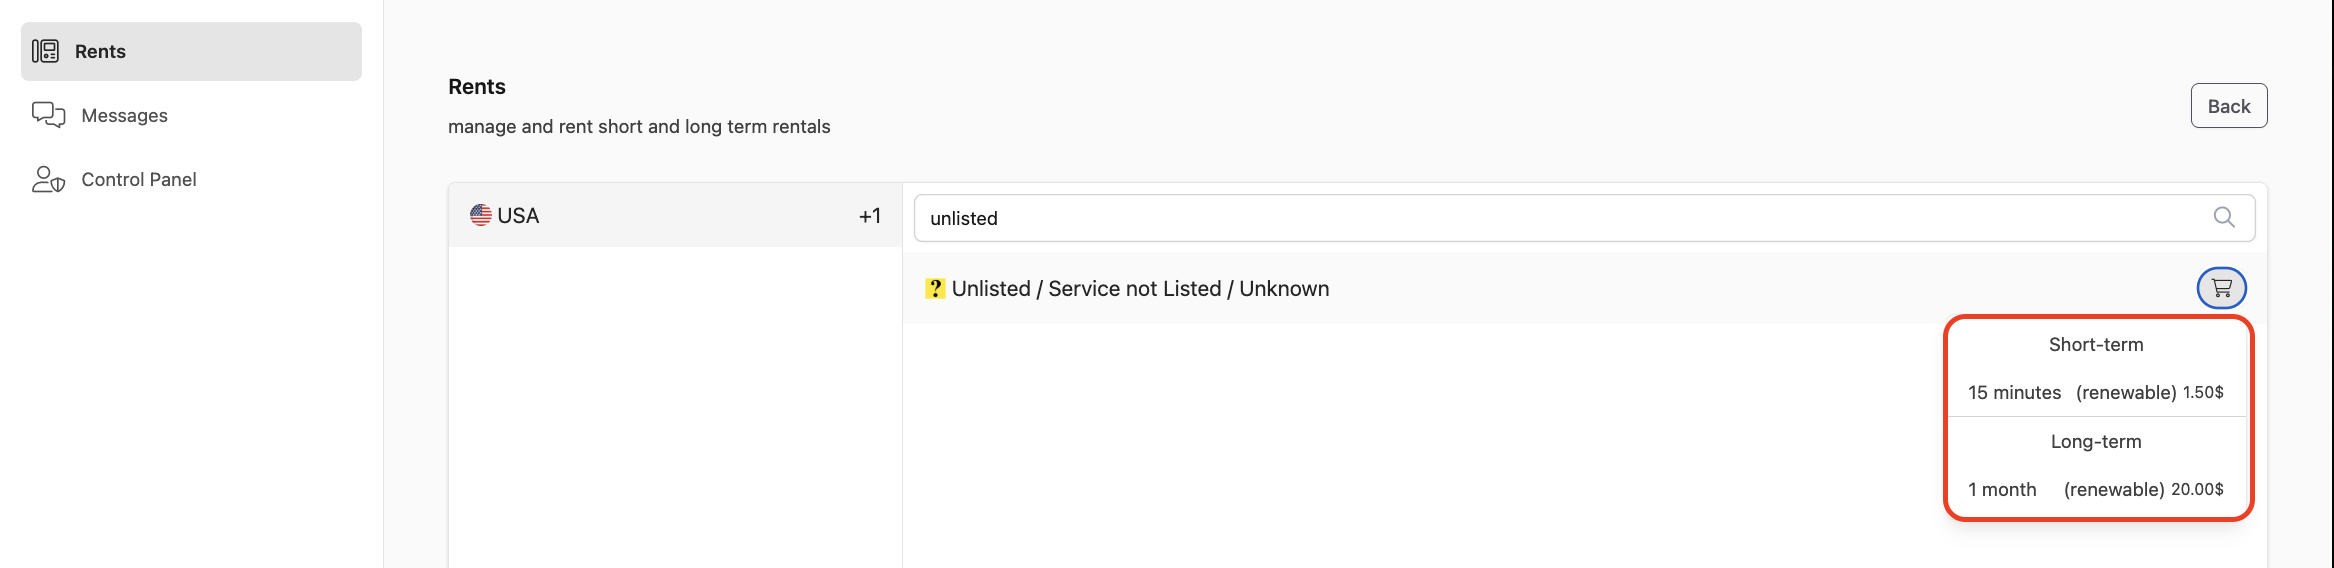Choose 1 month renewable 20.00$ option
The width and height of the screenshot is (2334, 568).
tap(2096, 489)
